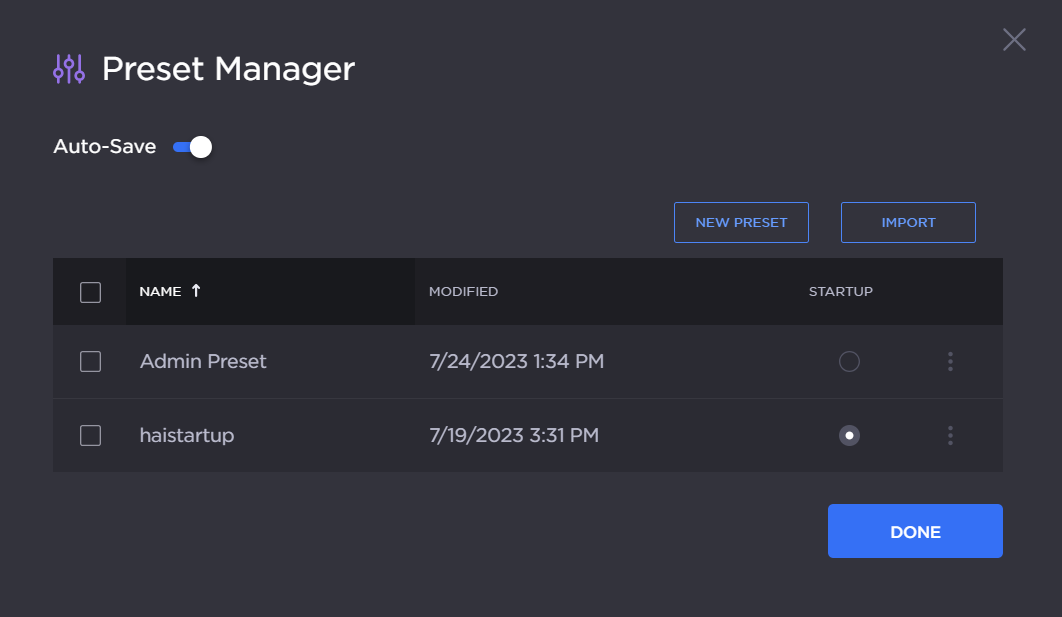1062x617 pixels.
Task: Open the three-dot menu for Admin Preset
Action: click(950, 362)
